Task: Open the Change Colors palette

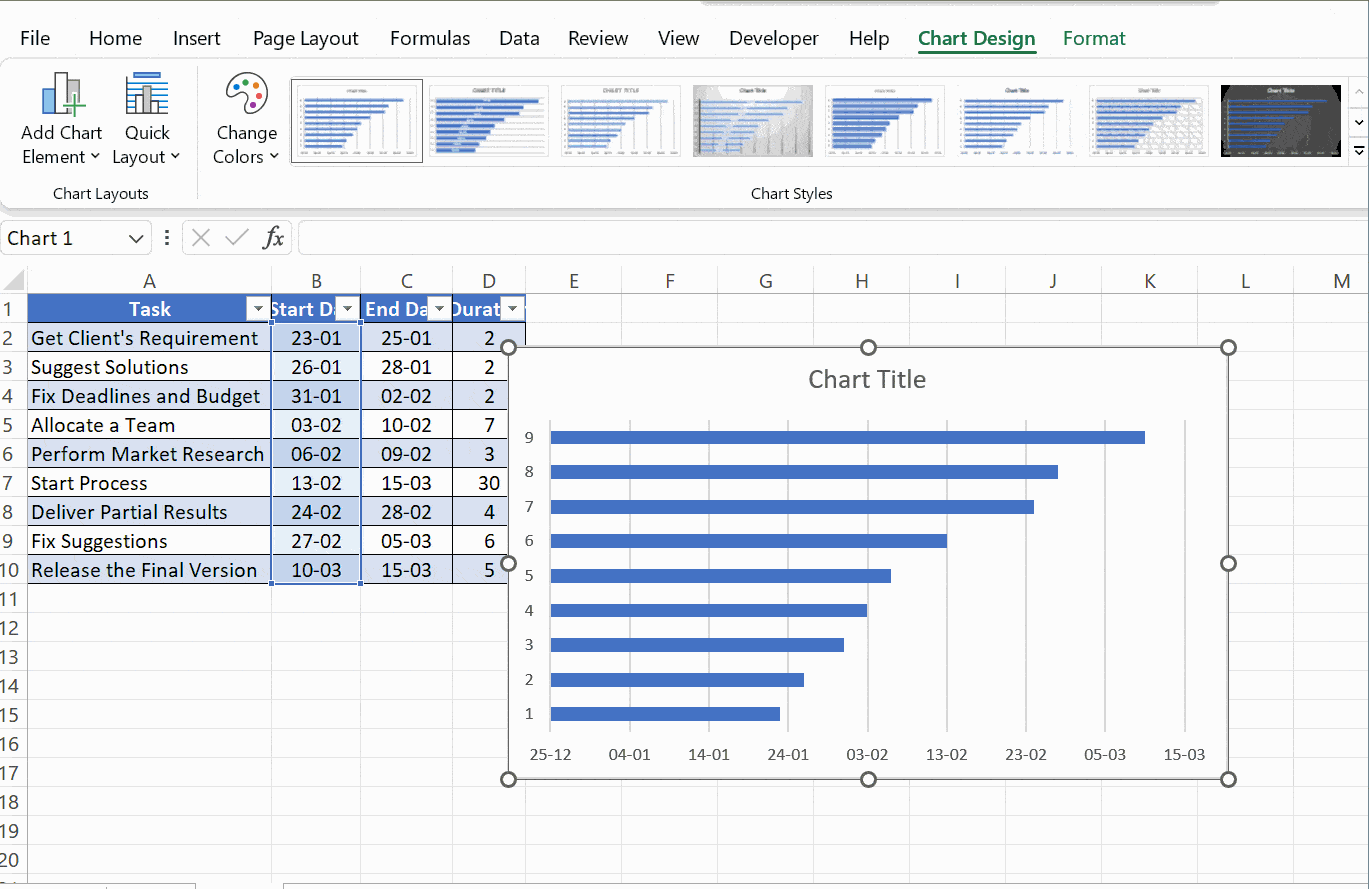Action: (246, 120)
